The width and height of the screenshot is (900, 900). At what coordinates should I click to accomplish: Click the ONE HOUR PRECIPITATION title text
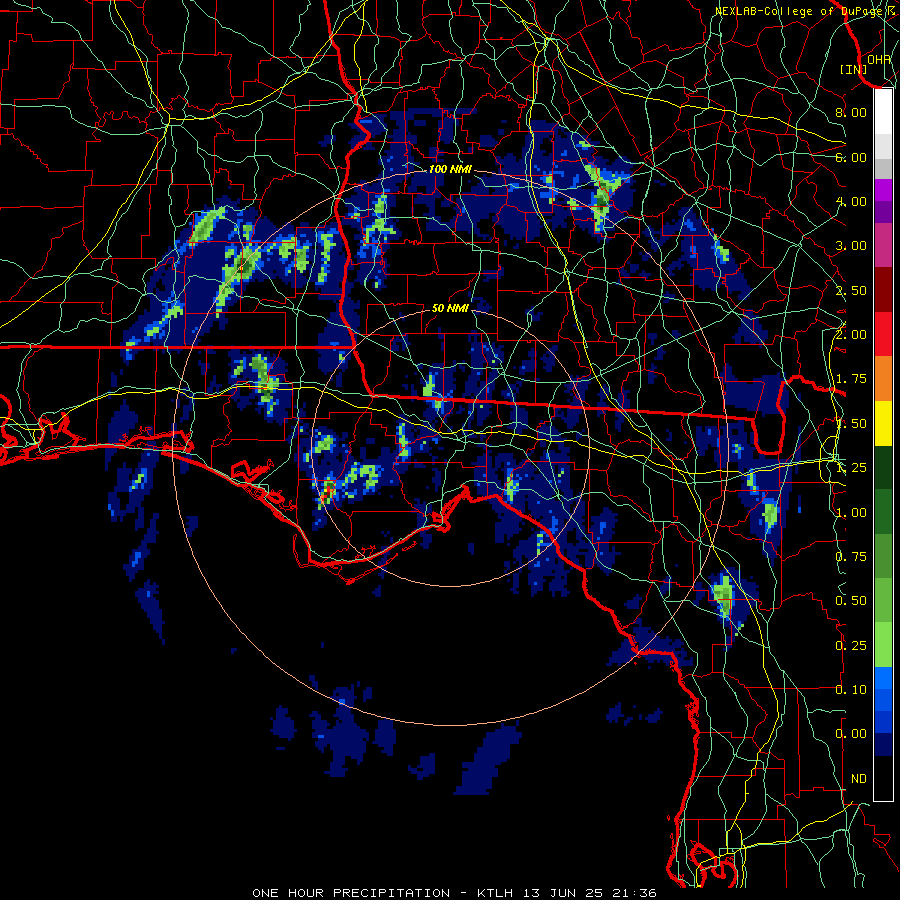coord(351,893)
